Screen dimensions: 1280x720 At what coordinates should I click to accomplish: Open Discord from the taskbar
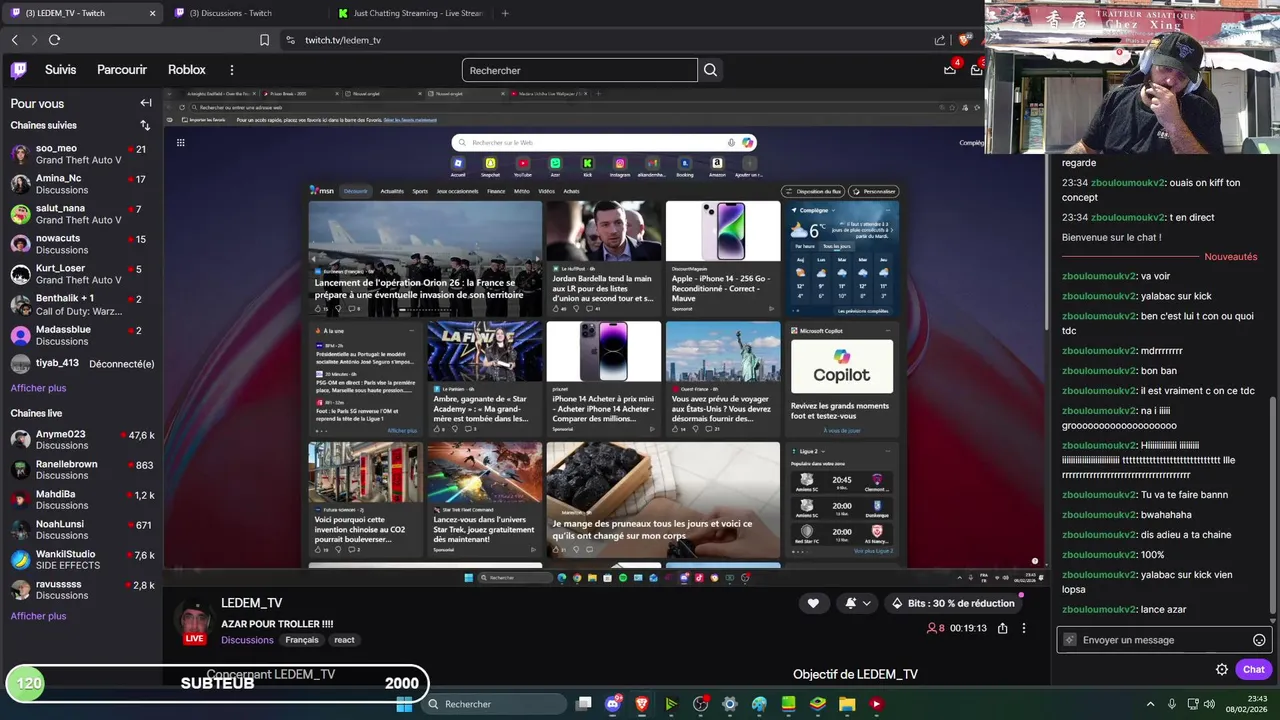coord(613,704)
